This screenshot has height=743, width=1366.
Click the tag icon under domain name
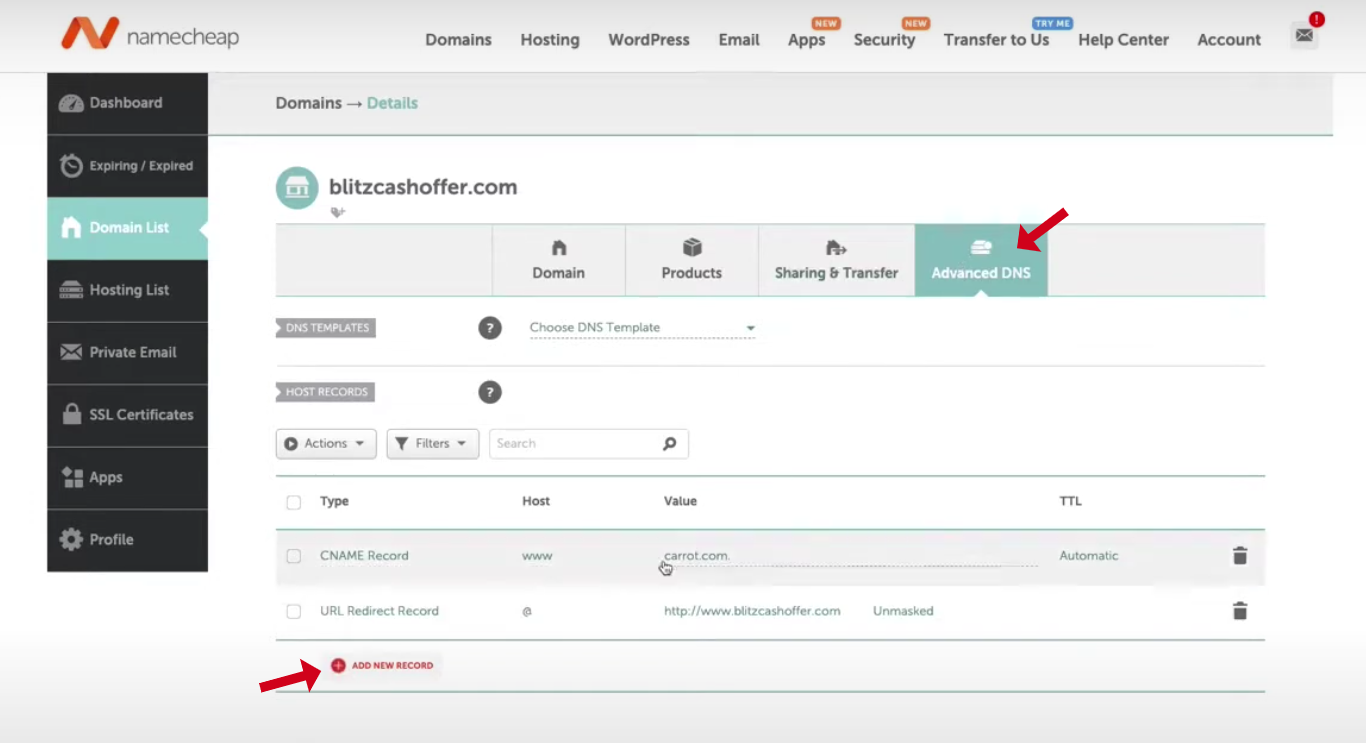click(x=338, y=212)
